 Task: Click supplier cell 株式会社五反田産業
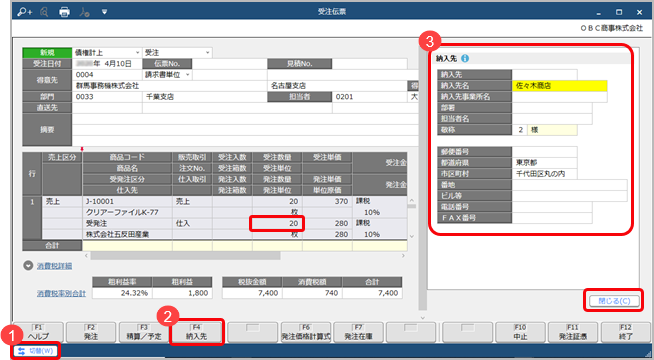pos(127,234)
